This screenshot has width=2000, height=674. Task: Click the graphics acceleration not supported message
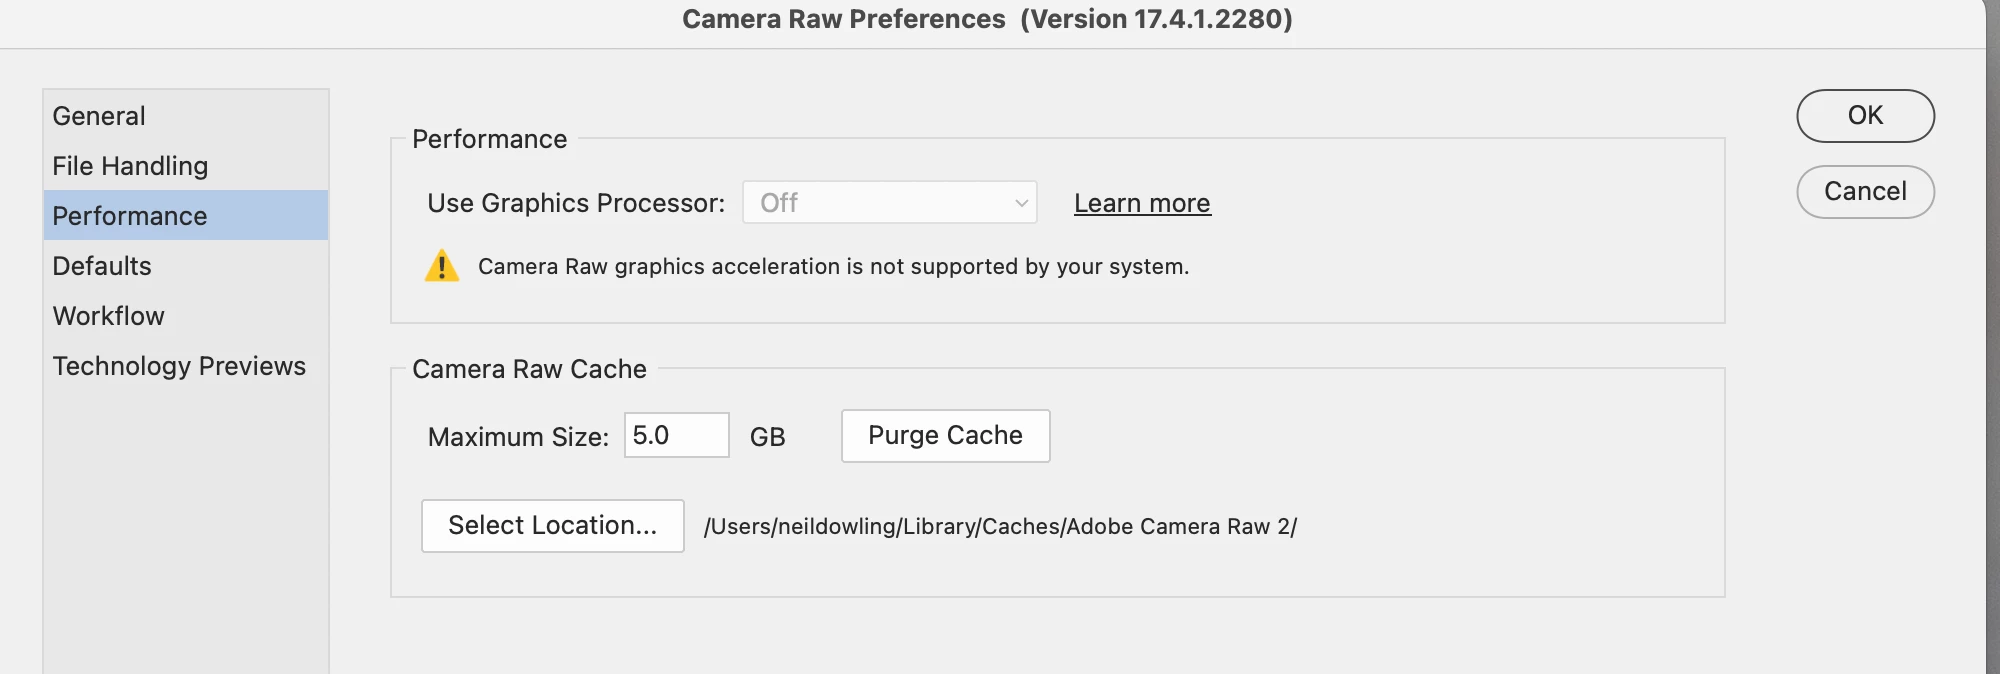[x=833, y=267]
